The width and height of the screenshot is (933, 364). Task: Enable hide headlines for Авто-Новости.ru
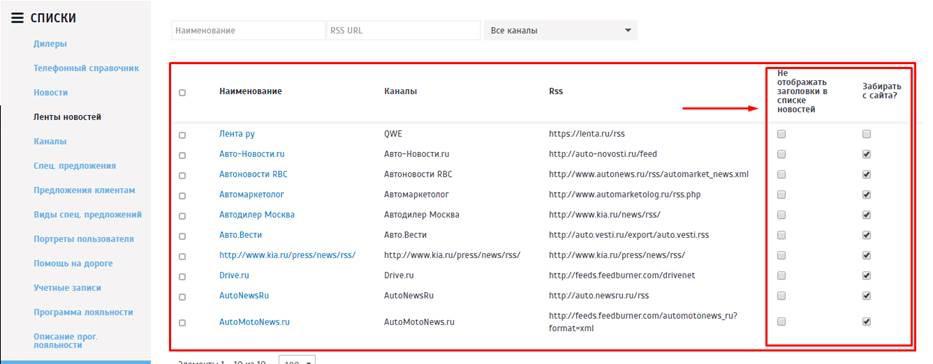click(781, 154)
